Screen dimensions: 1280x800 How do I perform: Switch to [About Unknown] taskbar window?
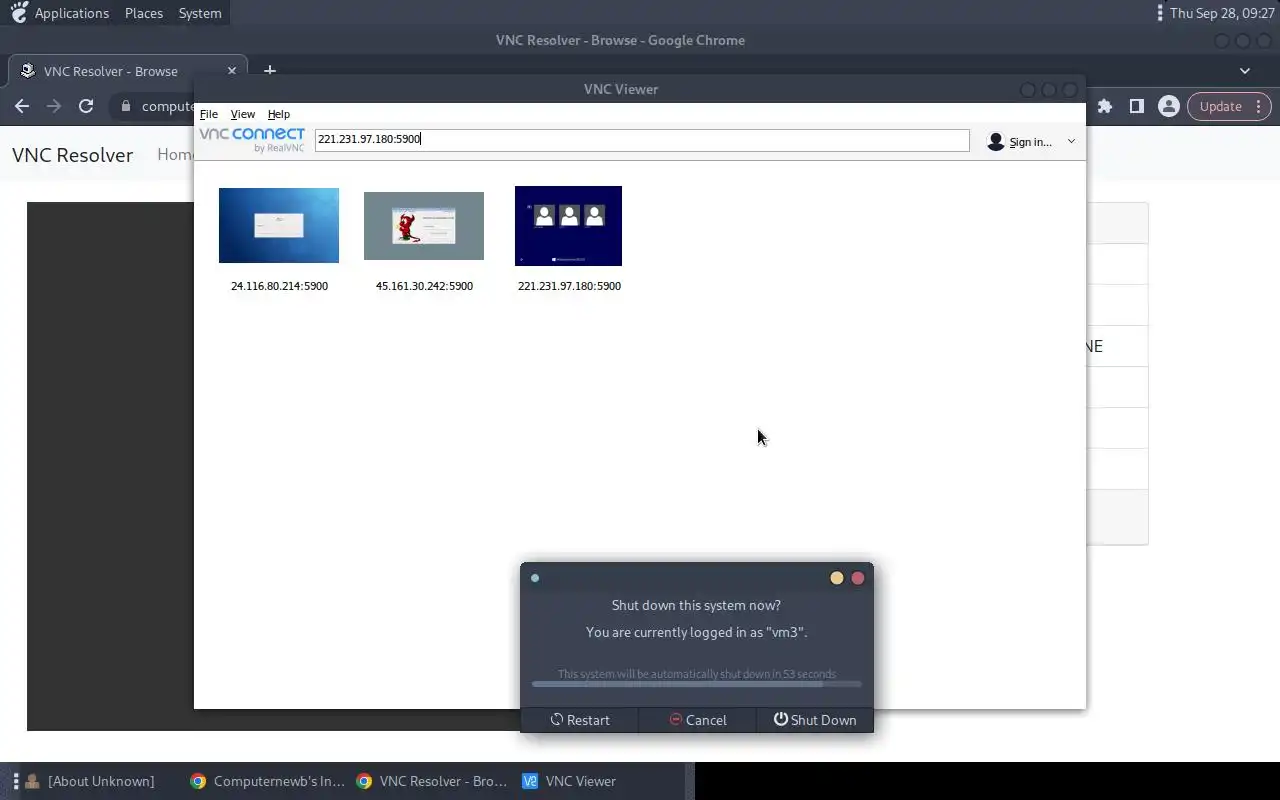[x=91, y=781]
